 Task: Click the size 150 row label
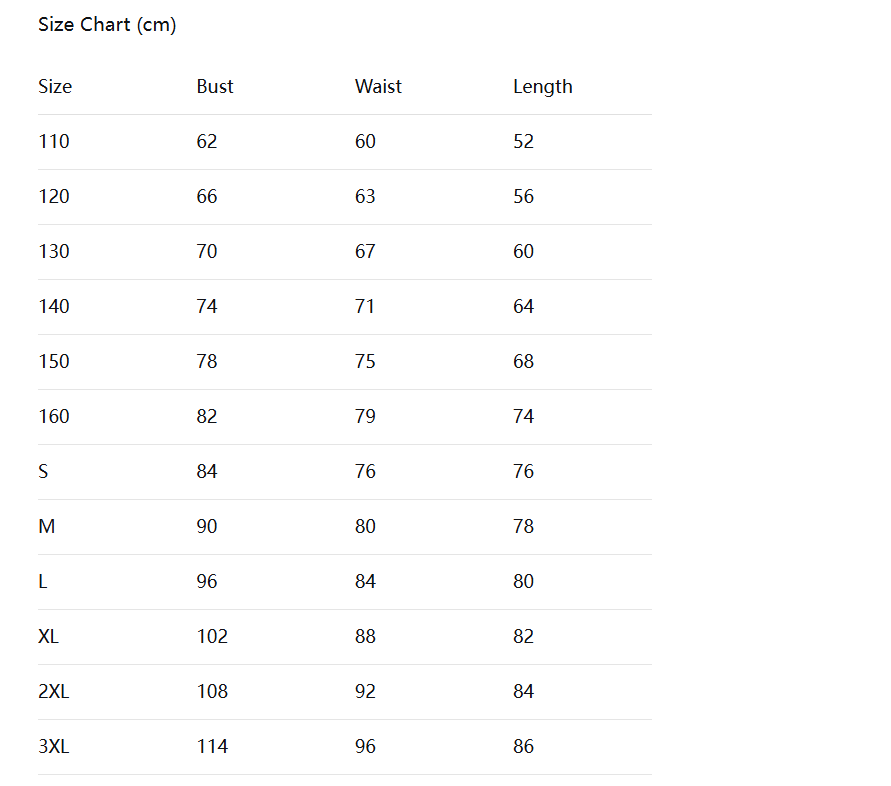(x=54, y=361)
